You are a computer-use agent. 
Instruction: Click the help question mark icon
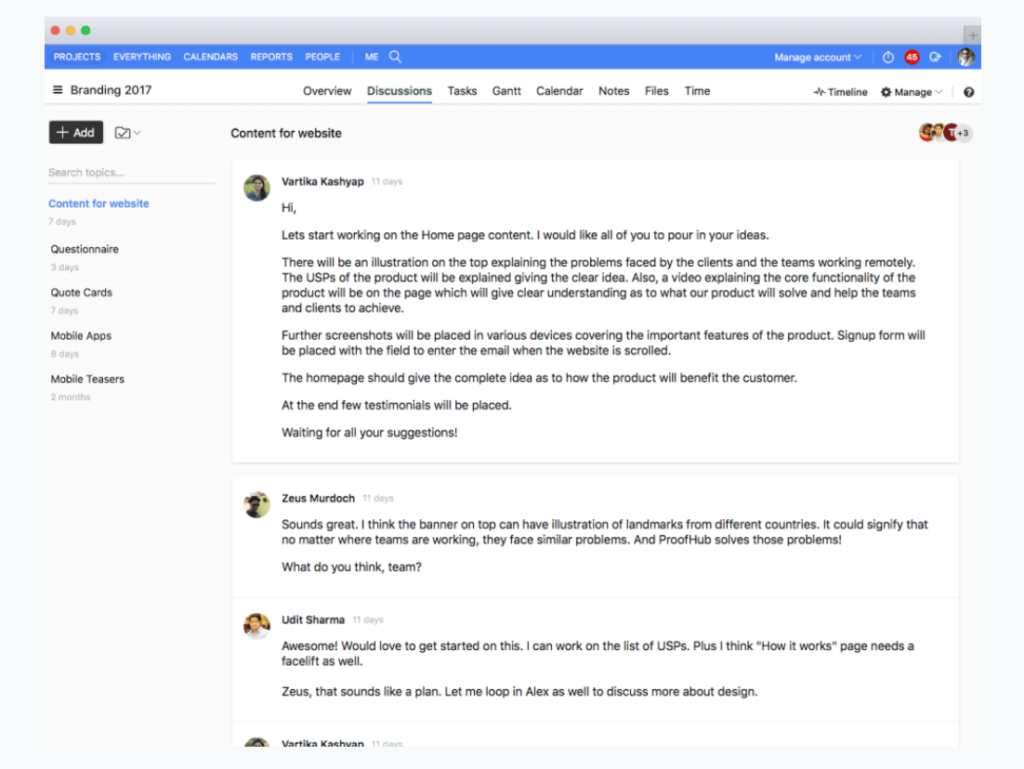(968, 92)
